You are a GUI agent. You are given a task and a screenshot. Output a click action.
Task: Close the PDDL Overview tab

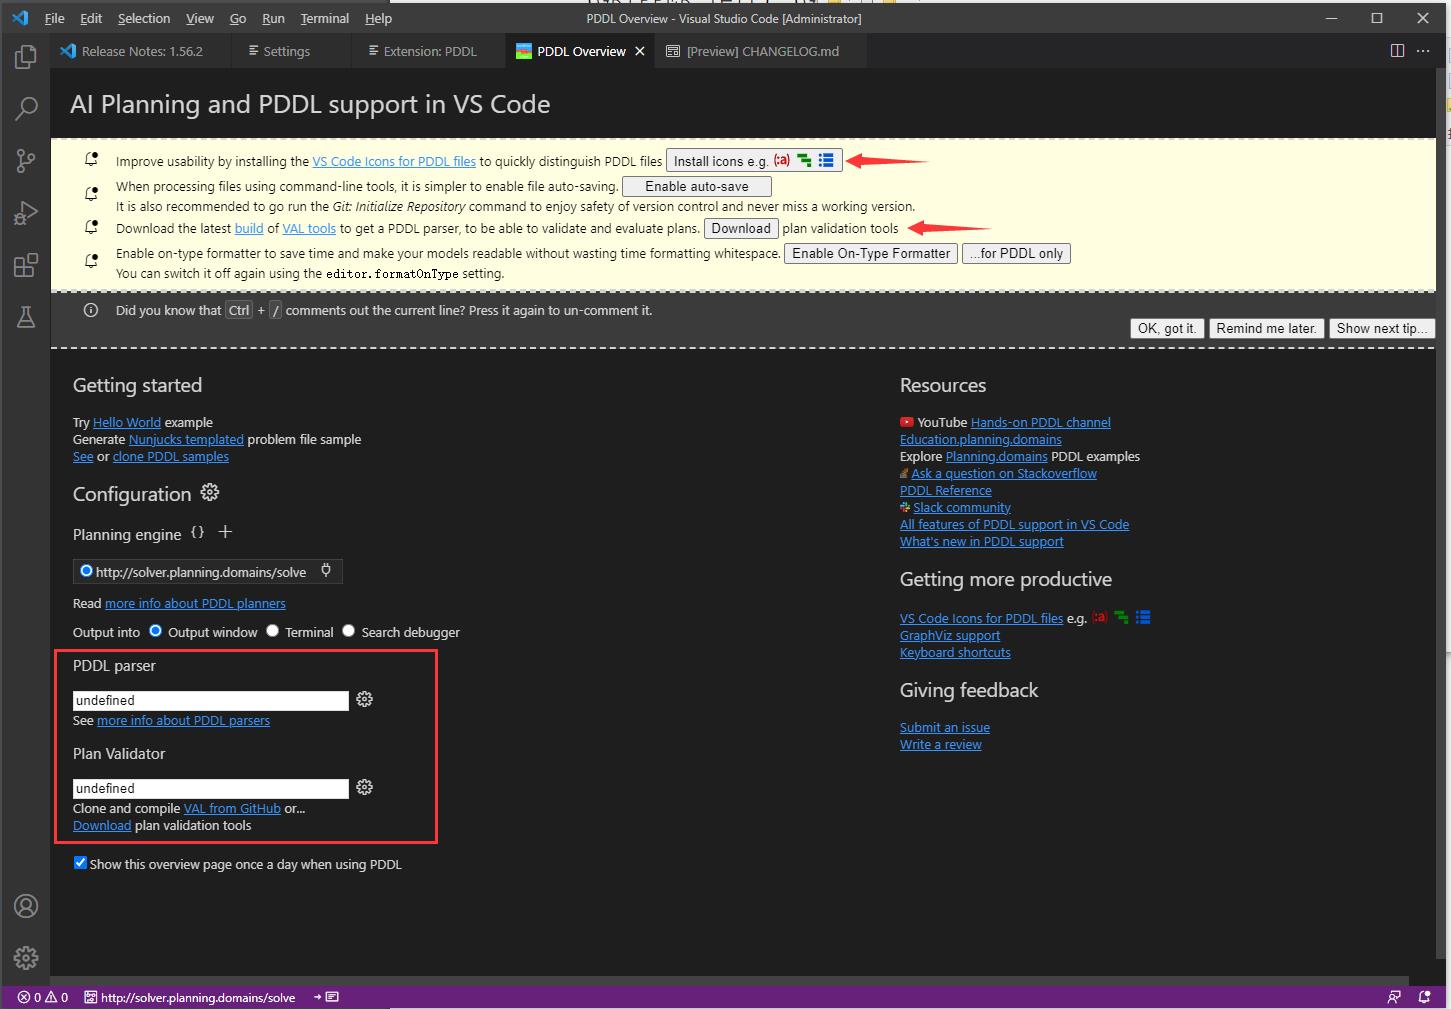[x=640, y=51]
